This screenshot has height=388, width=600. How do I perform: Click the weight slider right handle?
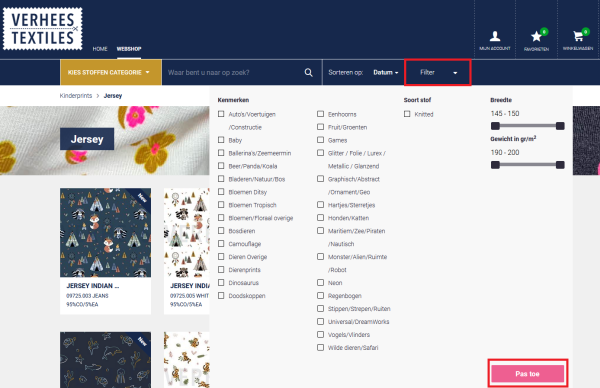(x=560, y=165)
